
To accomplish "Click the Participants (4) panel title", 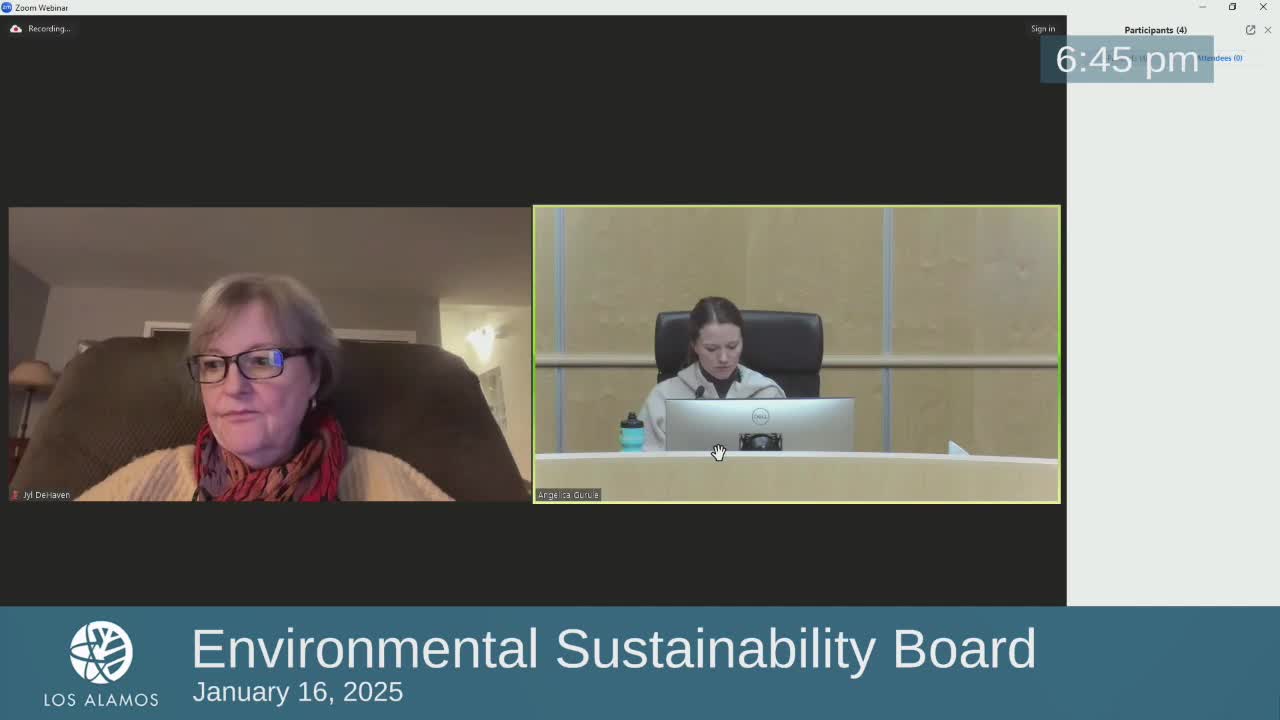I will (1155, 30).
